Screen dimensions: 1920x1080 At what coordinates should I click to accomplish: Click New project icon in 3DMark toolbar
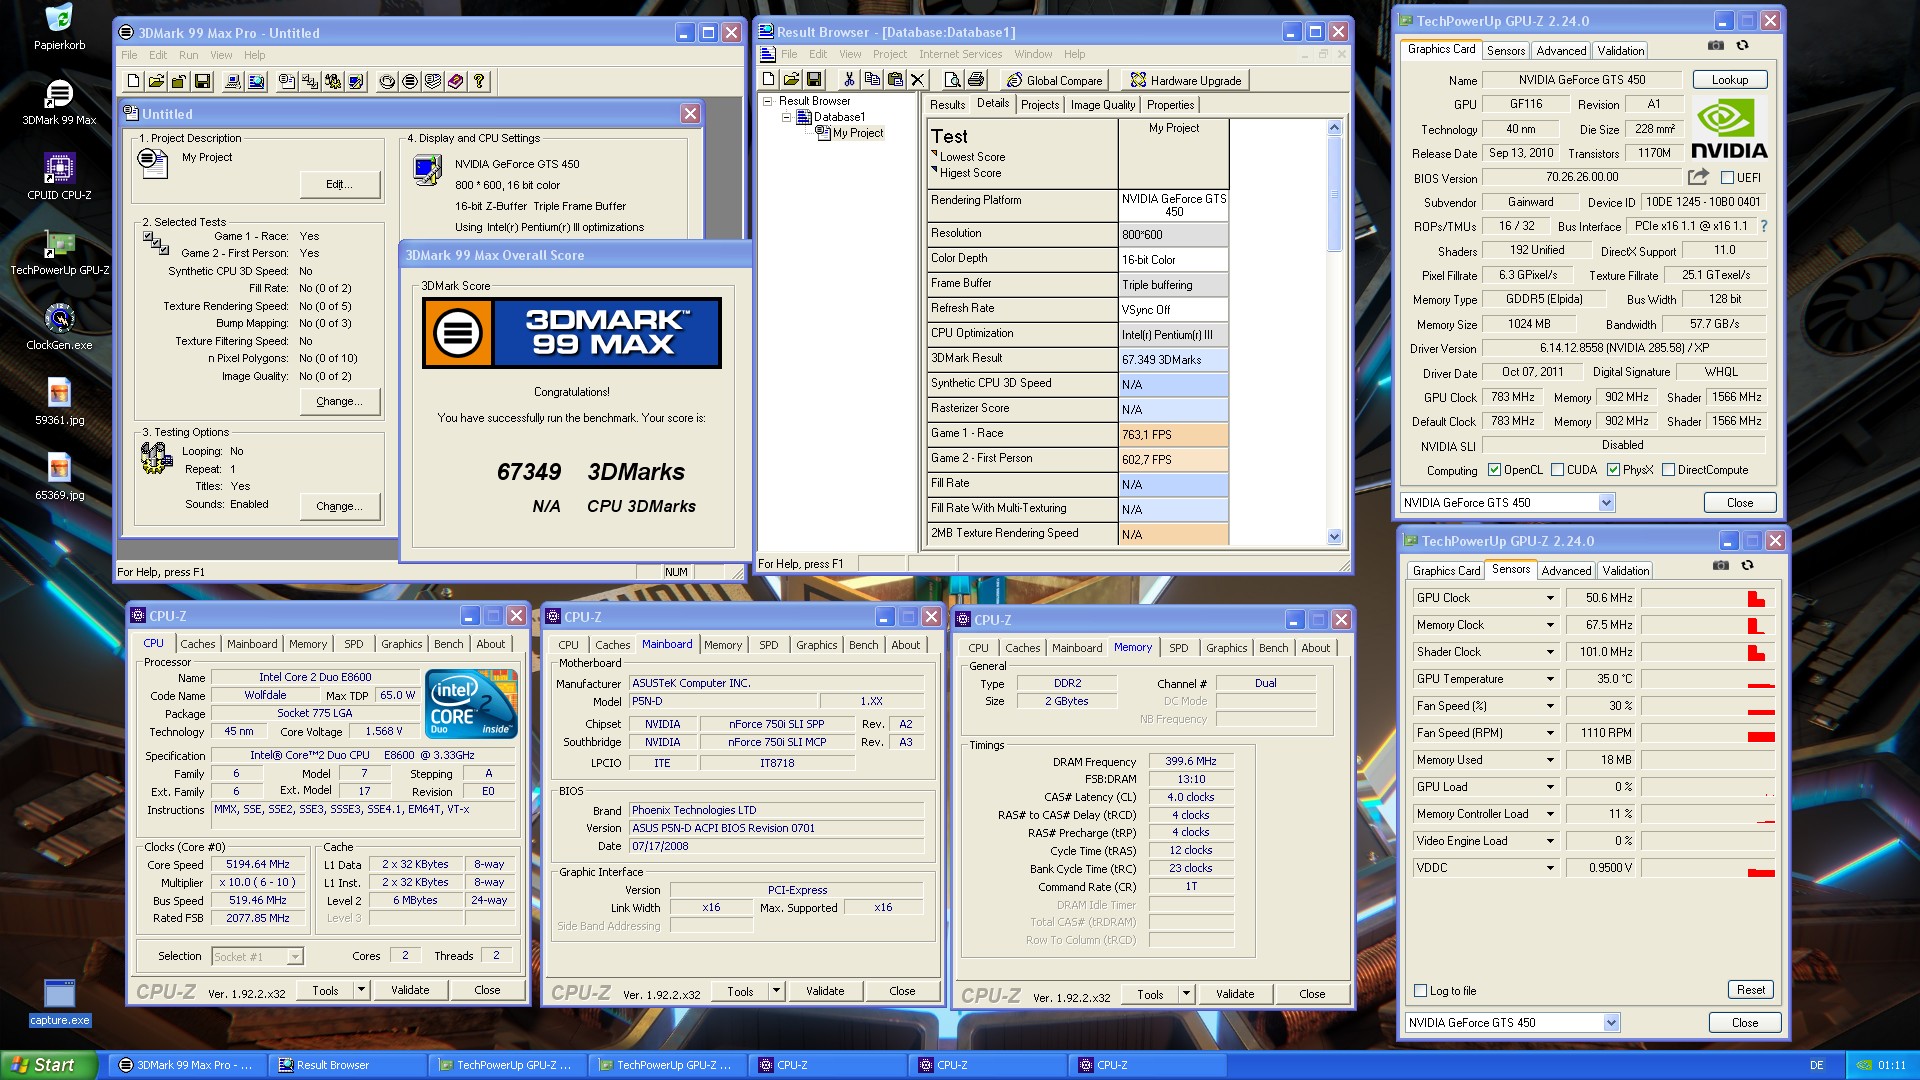point(134,81)
